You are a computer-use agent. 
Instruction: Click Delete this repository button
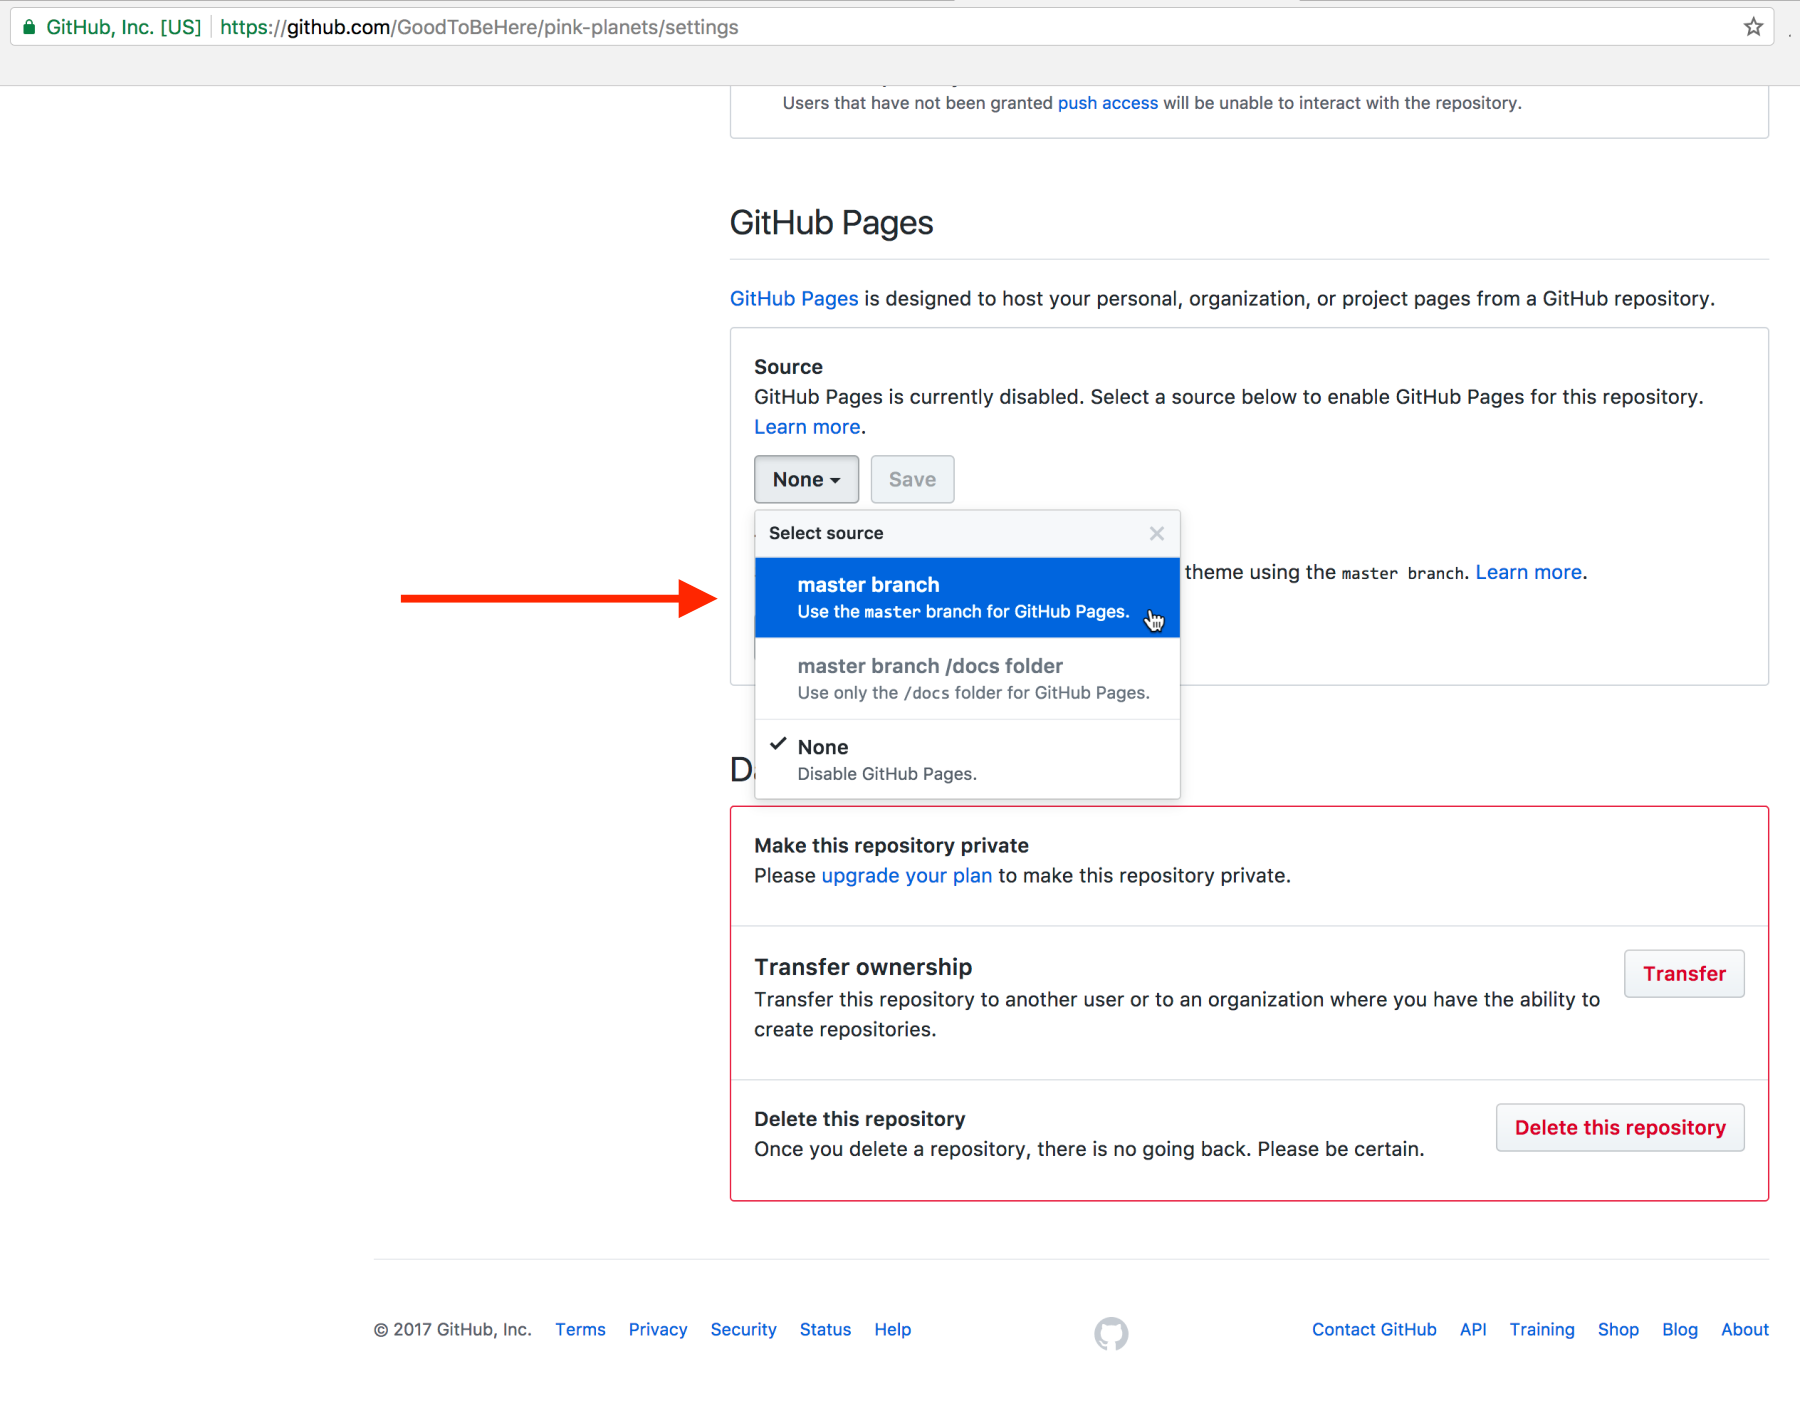pos(1619,1128)
